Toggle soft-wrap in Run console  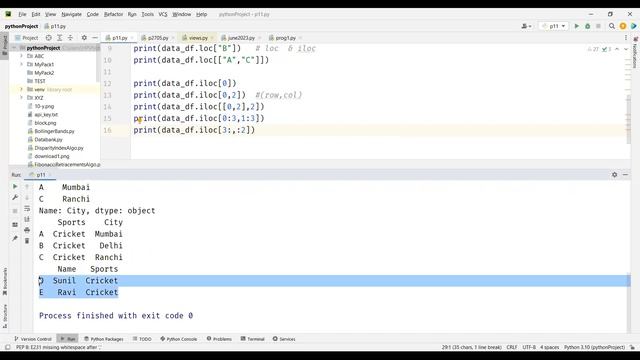tap(27, 209)
